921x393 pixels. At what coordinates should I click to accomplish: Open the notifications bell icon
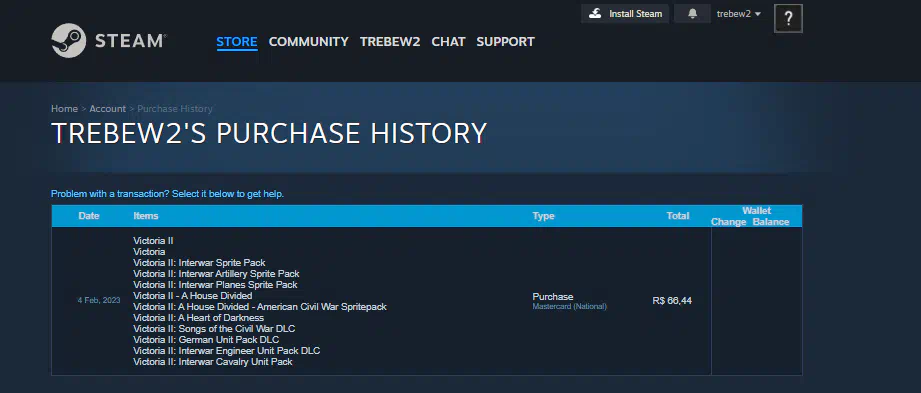(x=693, y=14)
